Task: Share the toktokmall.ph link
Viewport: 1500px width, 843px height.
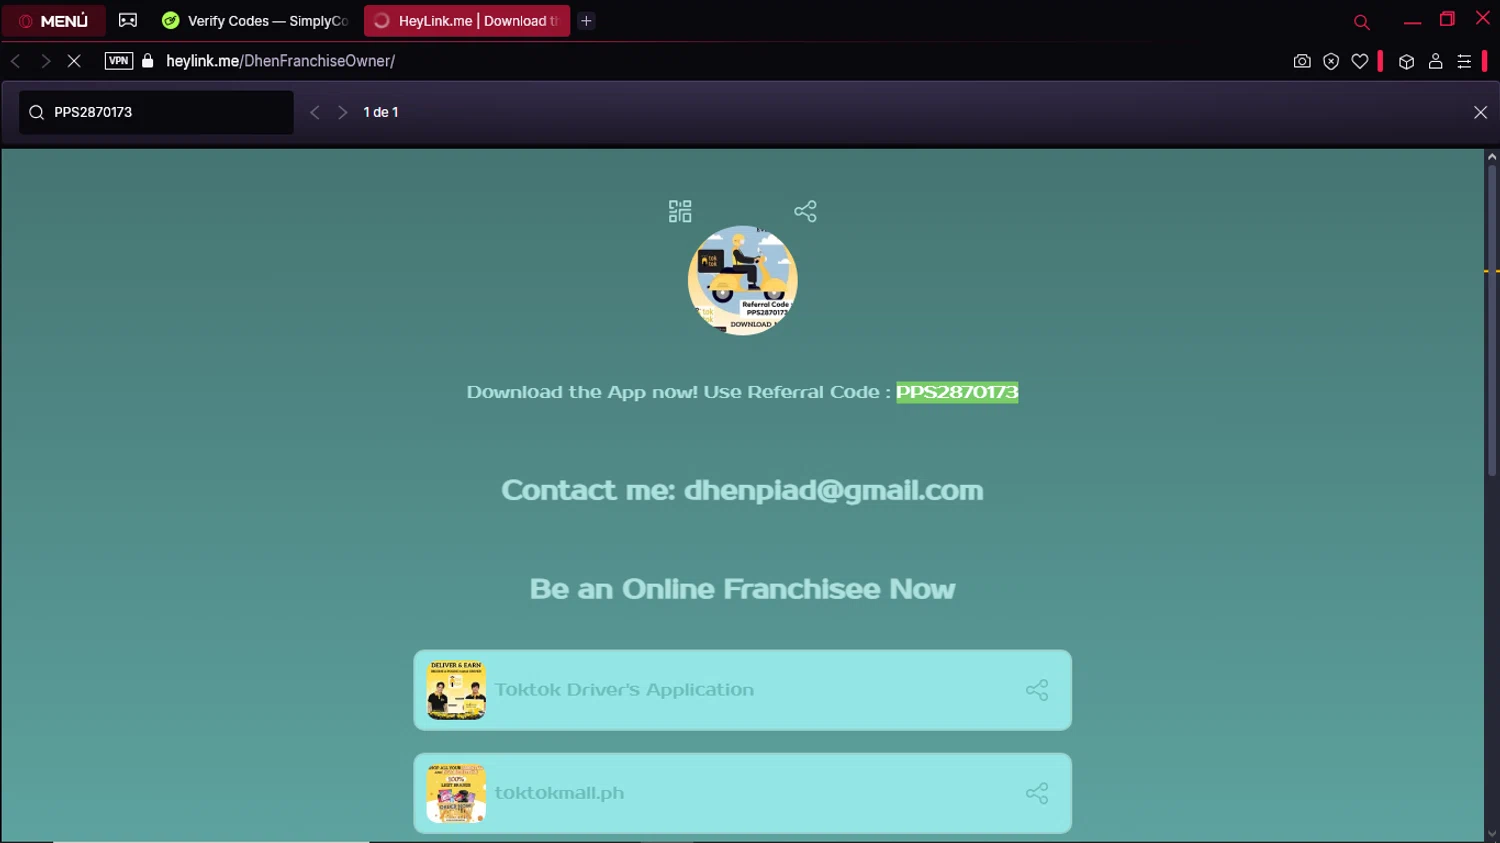Action: click(1037, 793)
